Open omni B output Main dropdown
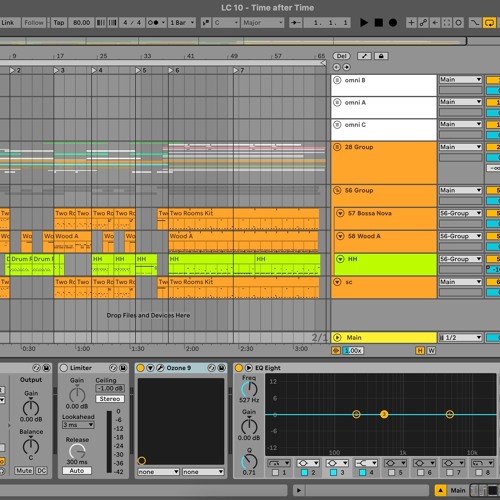 [x=461, y=79]
